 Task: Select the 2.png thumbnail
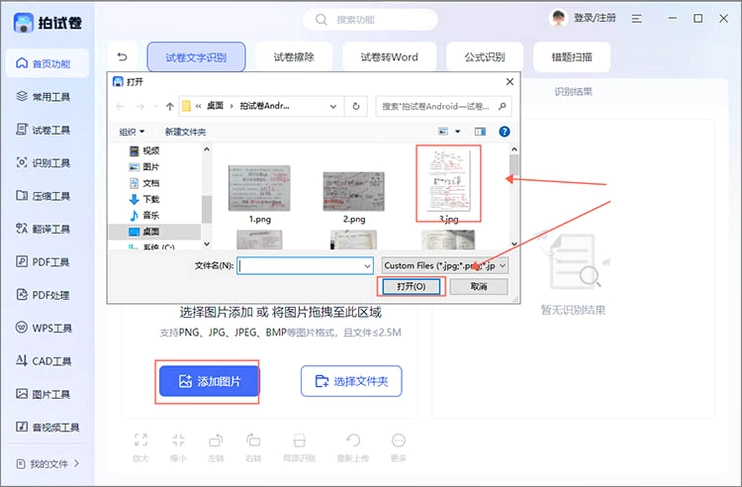click(x=354, y=192)
